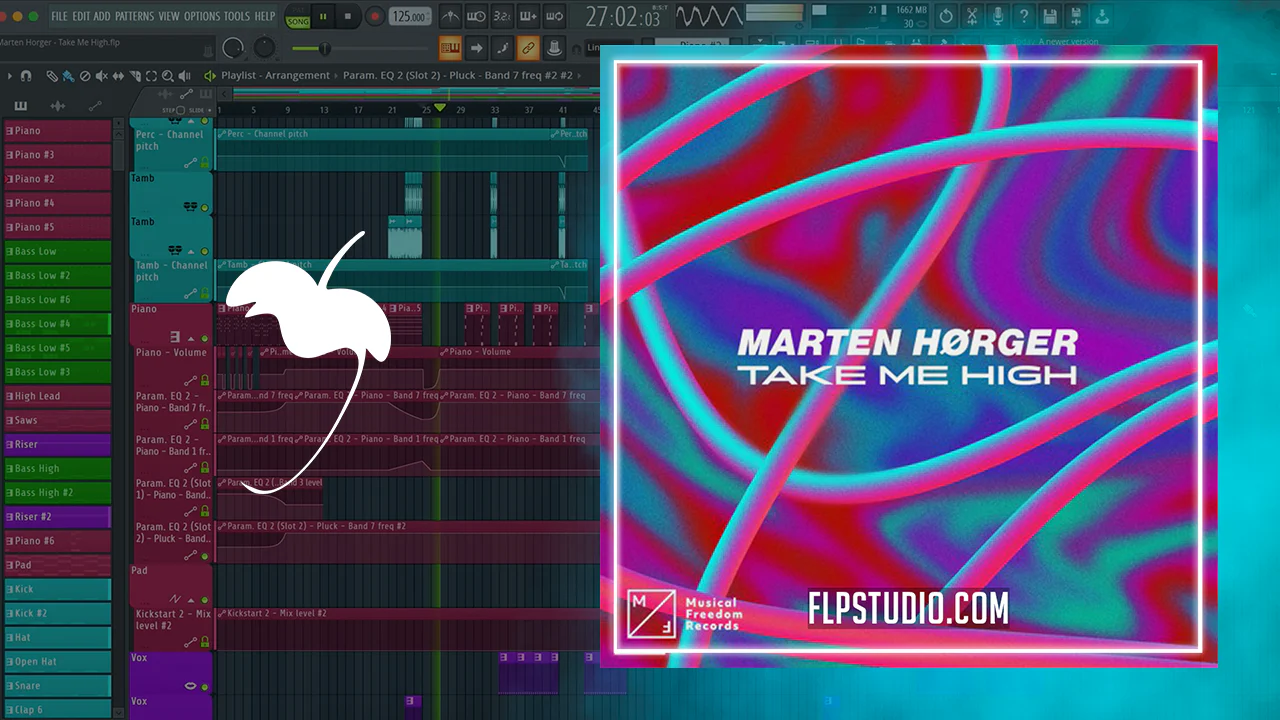Viewport: 1280px width, 720px height.
Task: Click the one-click audio recording microphone
Action: pyautogui.click(x=998, y=16)
